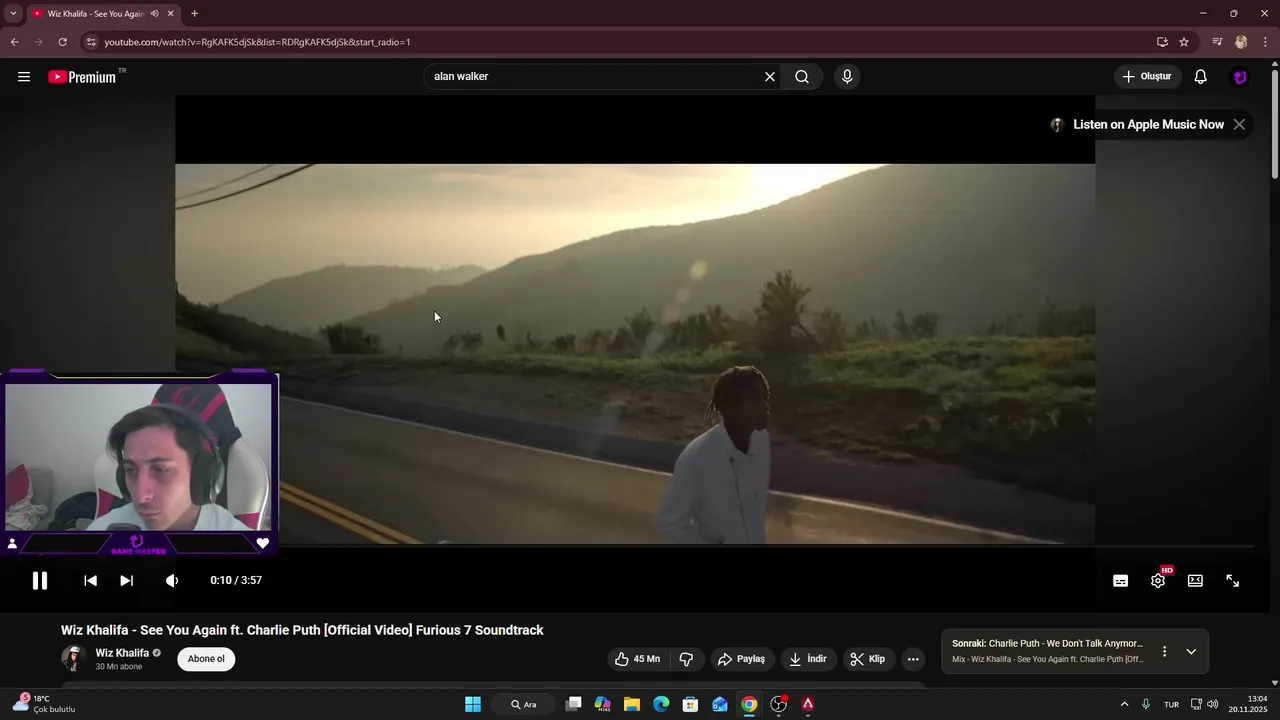Skip to previous video in playlist
Viewport: 1280px width, 720px height.
pos(90,581)
